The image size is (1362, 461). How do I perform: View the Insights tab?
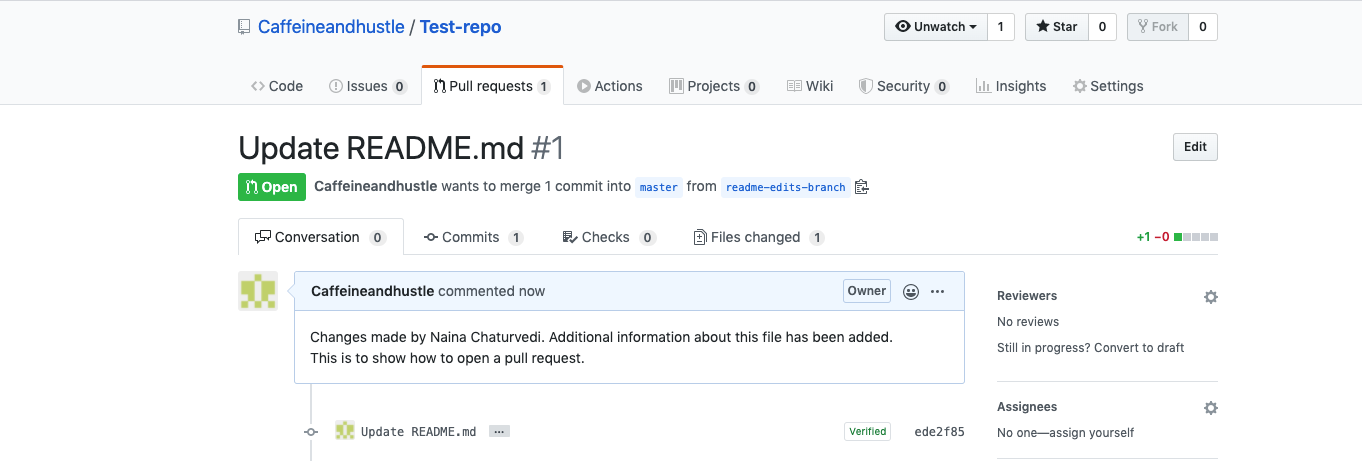(x=1011, y=86)
